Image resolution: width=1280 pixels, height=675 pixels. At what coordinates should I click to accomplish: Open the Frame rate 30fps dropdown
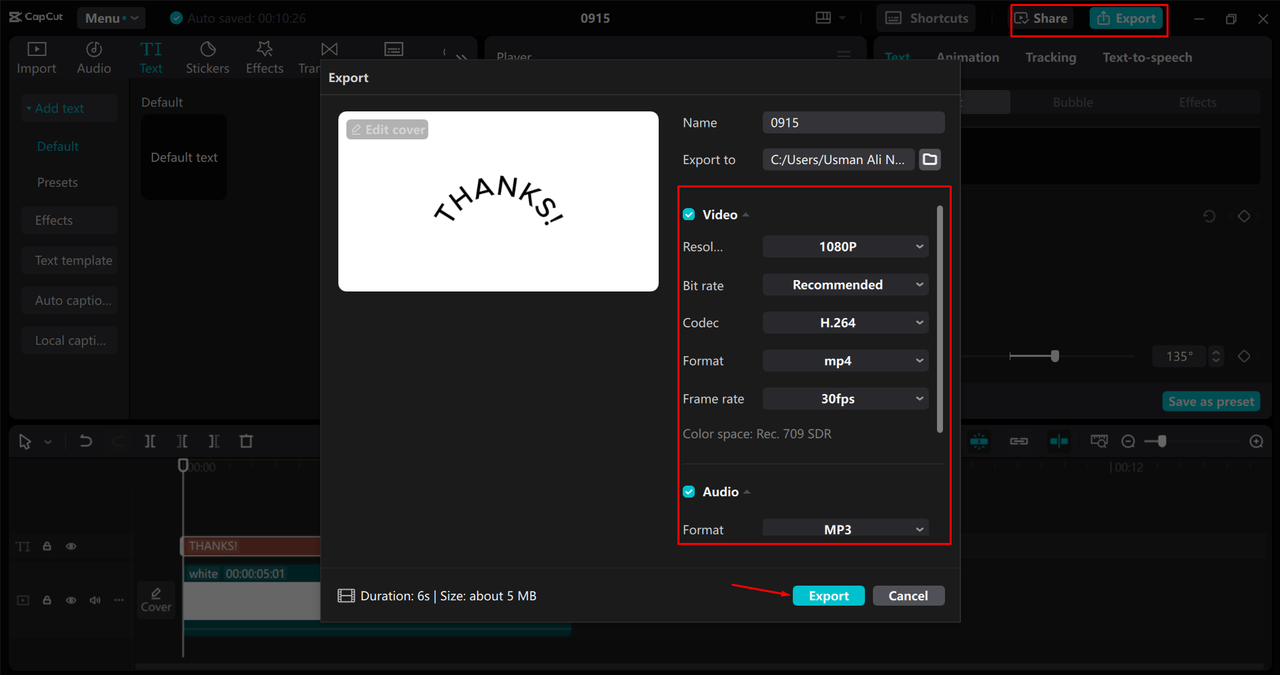pyautogui.click(x=846, y=399)
